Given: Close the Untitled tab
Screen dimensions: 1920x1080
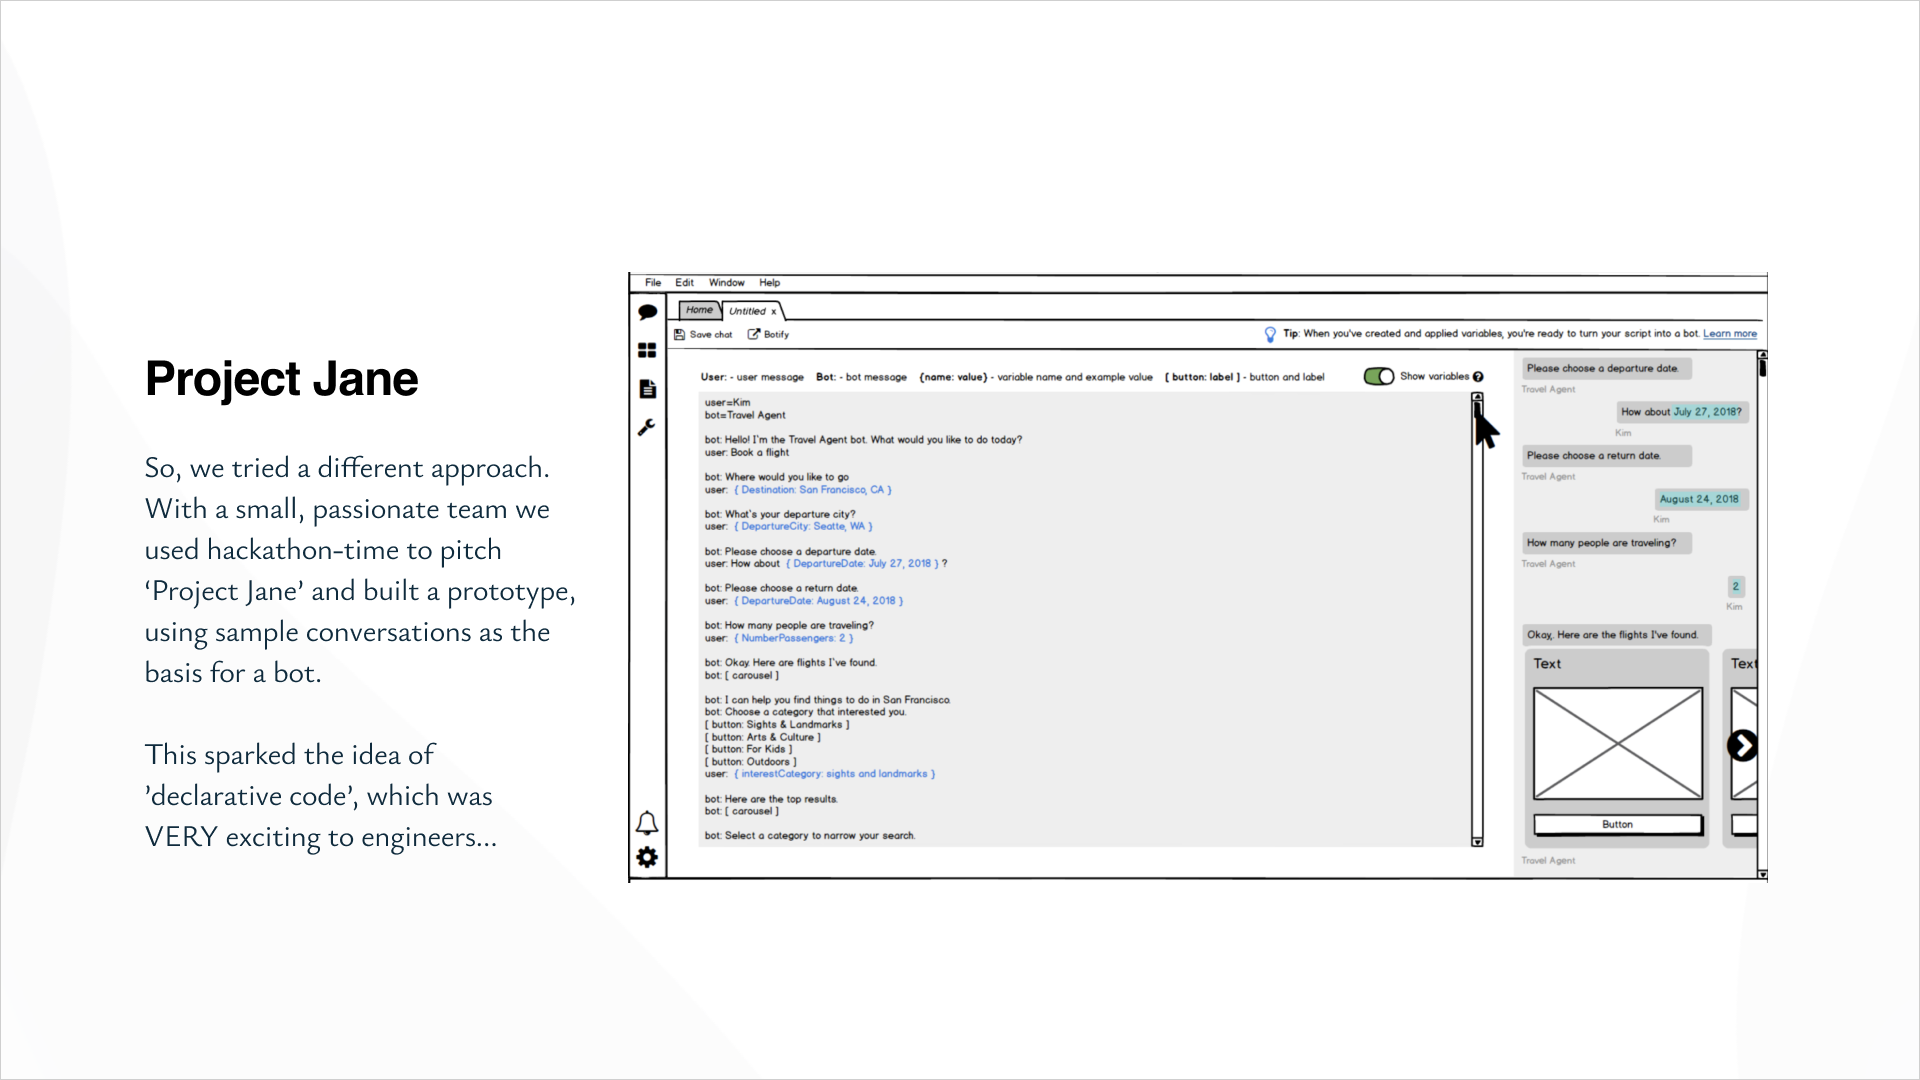Looking at the screenshot, I should [774, 311].
